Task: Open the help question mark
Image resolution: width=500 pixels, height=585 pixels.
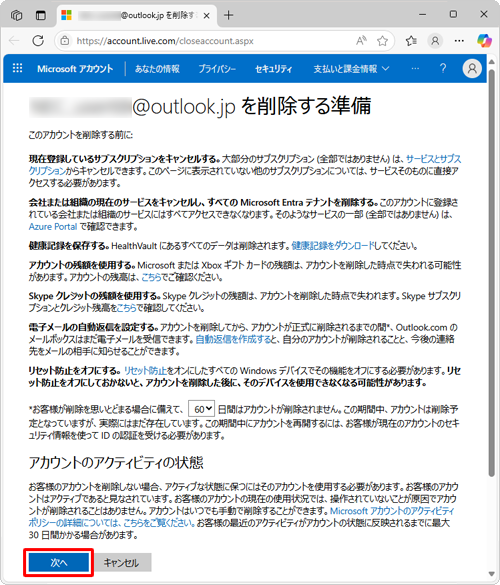Action: click(x=443, y=68)
